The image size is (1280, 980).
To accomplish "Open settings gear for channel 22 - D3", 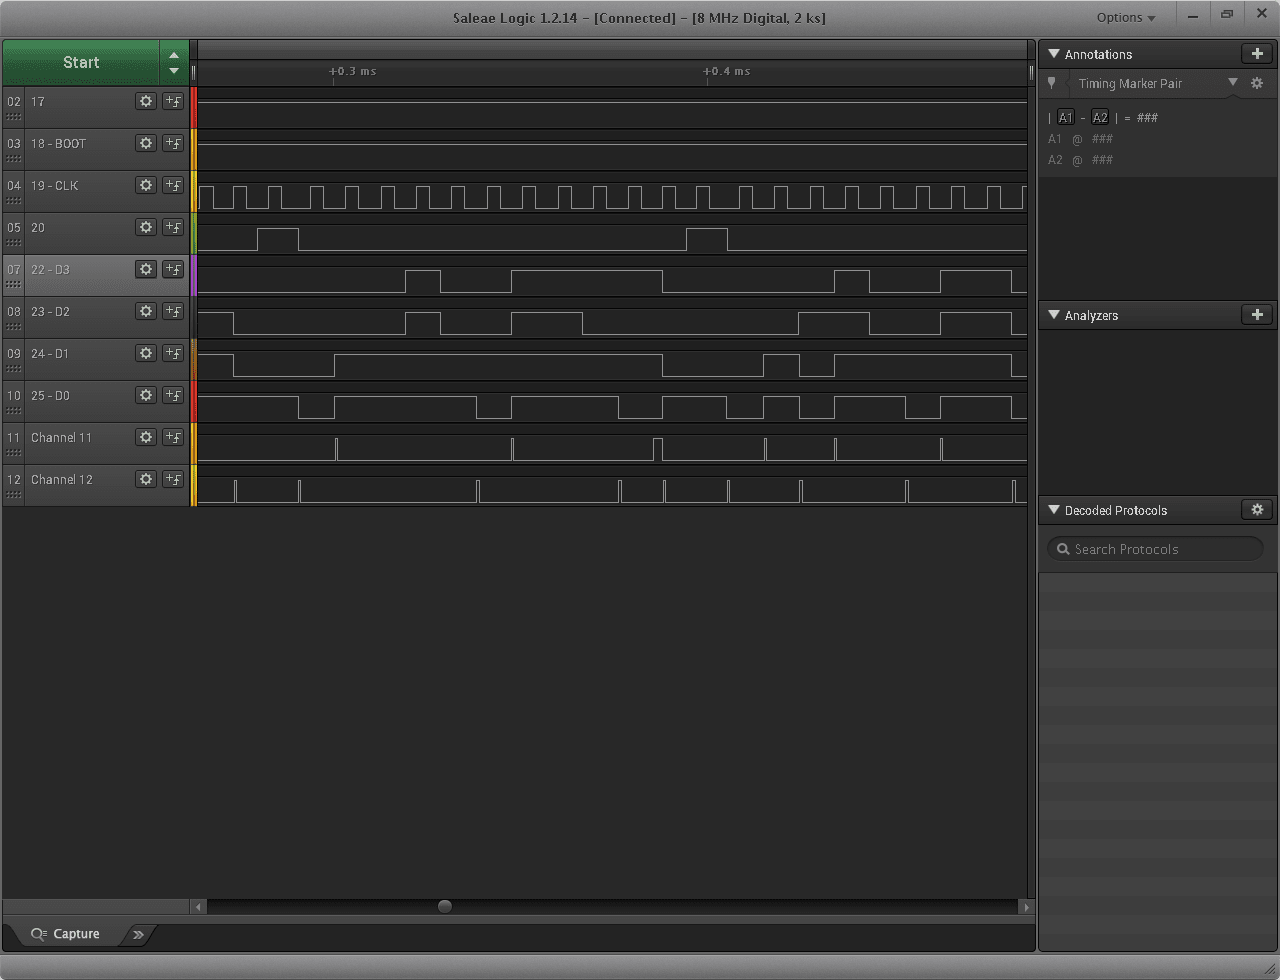I will [146, 269].
